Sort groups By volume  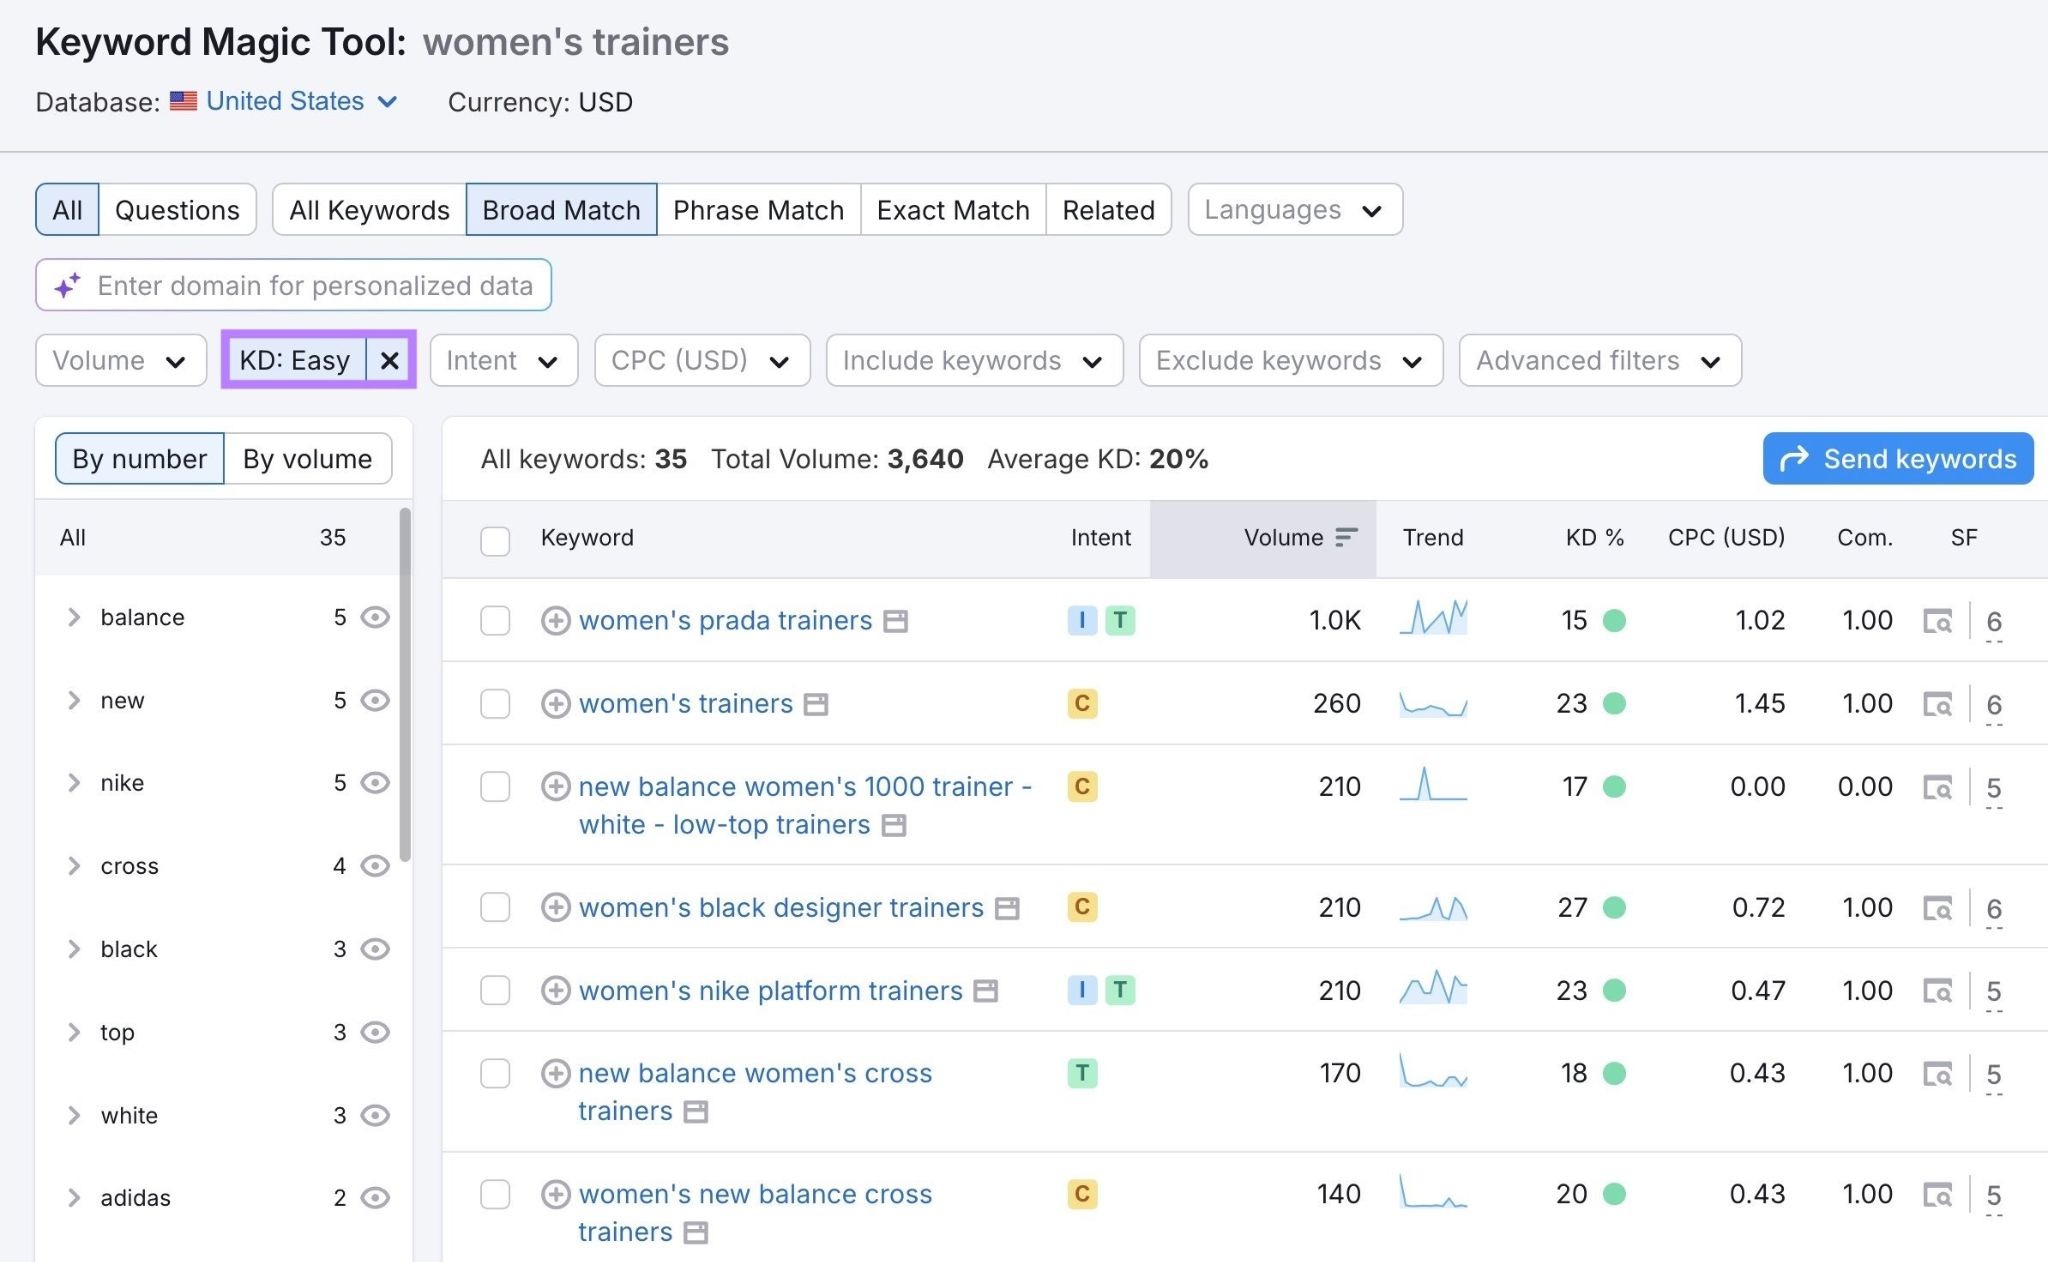(x=308, y=459)
